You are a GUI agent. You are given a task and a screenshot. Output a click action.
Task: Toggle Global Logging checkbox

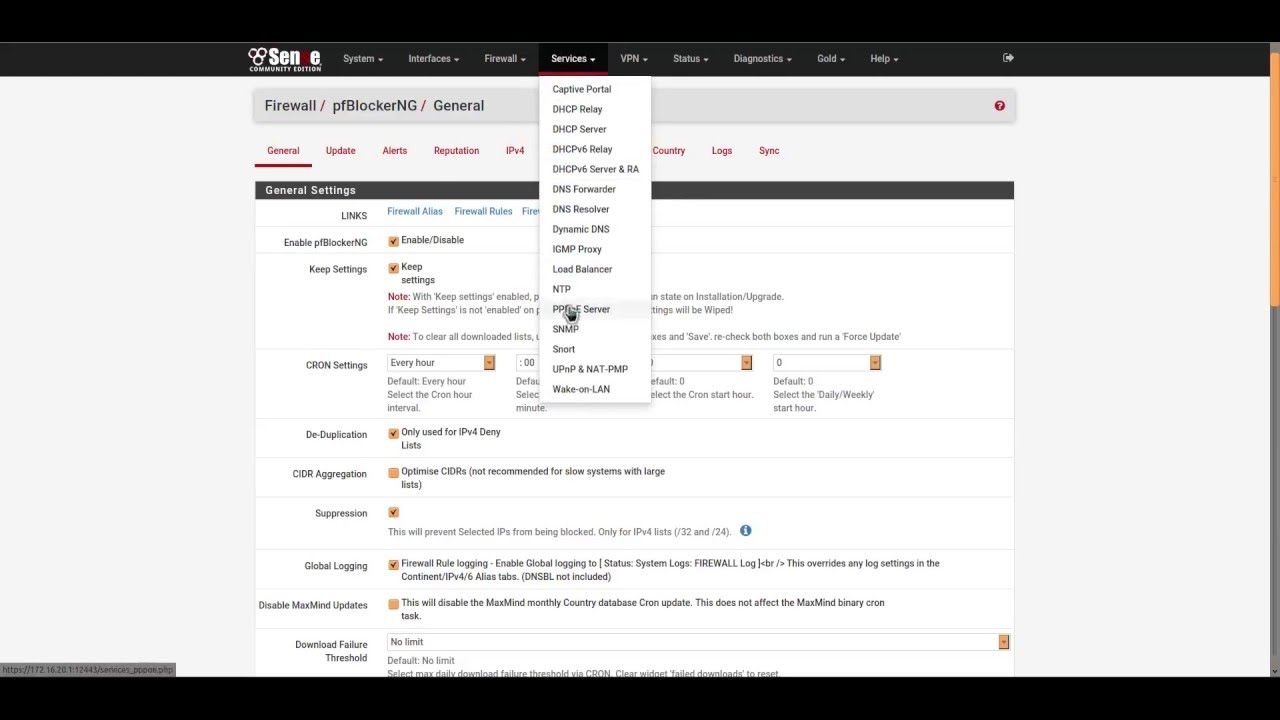(x=393, y=564)
